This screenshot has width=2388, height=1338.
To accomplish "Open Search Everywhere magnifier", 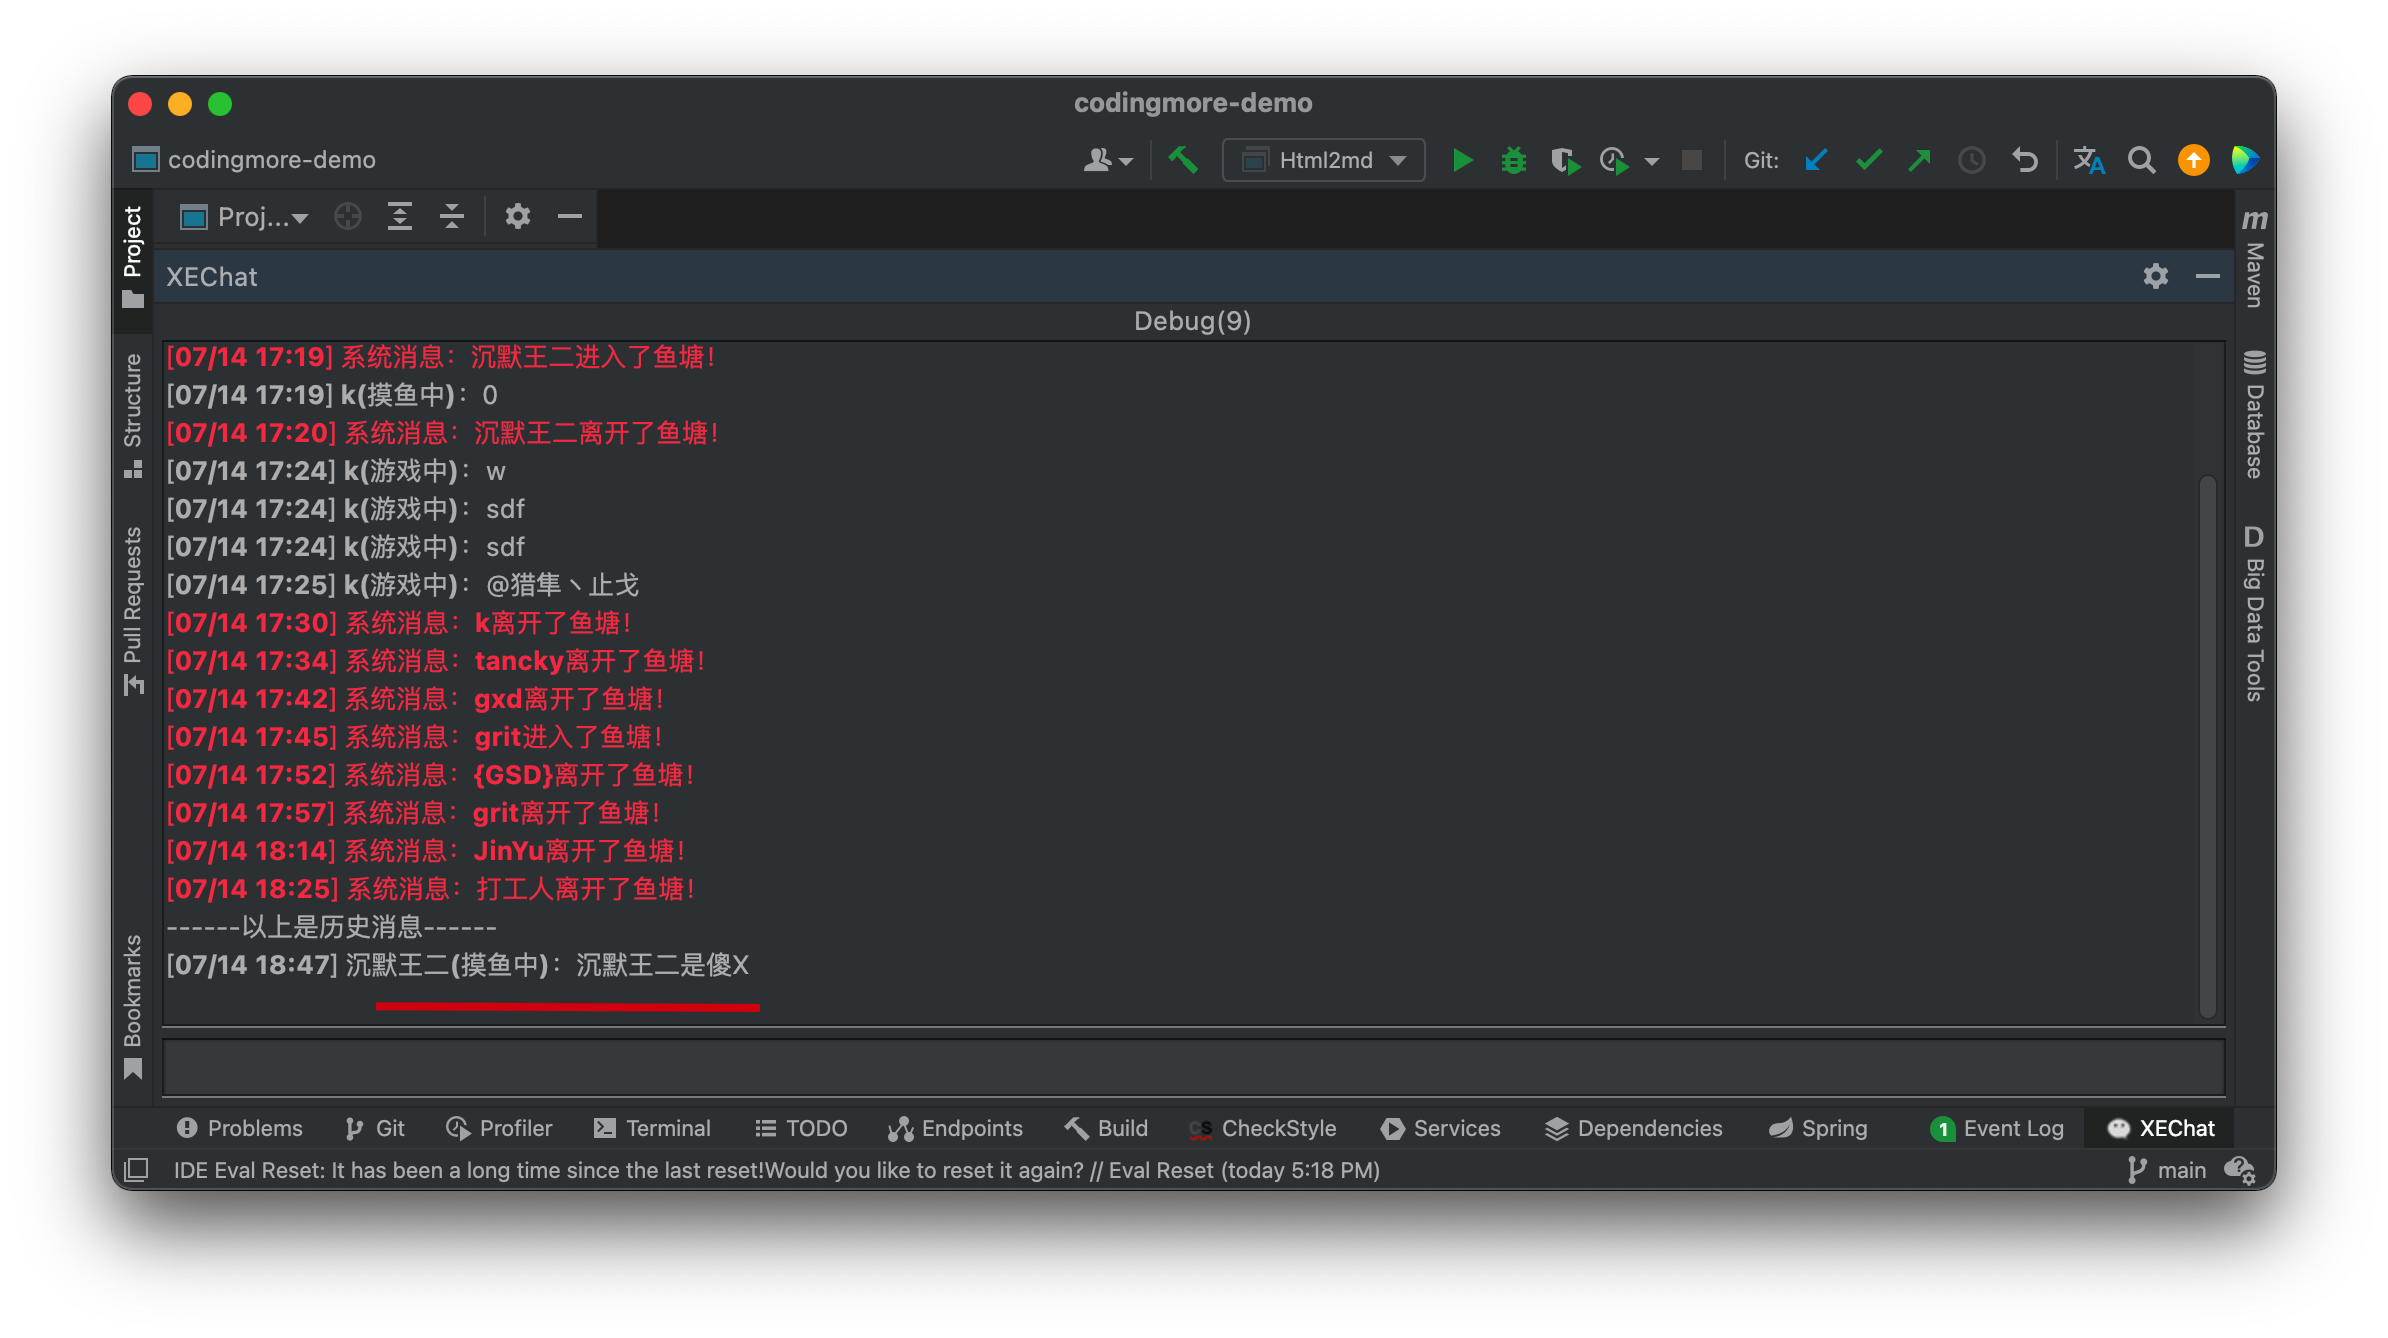I will point(2141,160).
